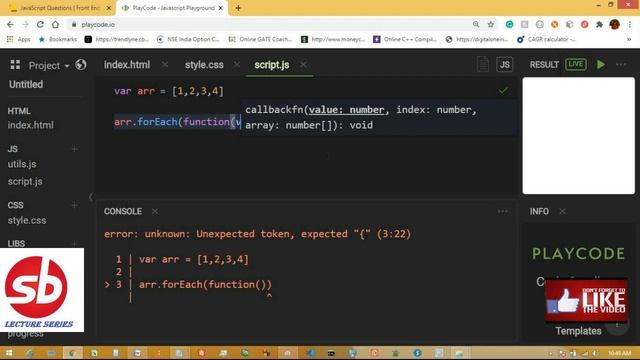This screenshot has width=640, height=360.
Task: Click the var arr declaration line in editor
Action: click(x=169, y=91)
